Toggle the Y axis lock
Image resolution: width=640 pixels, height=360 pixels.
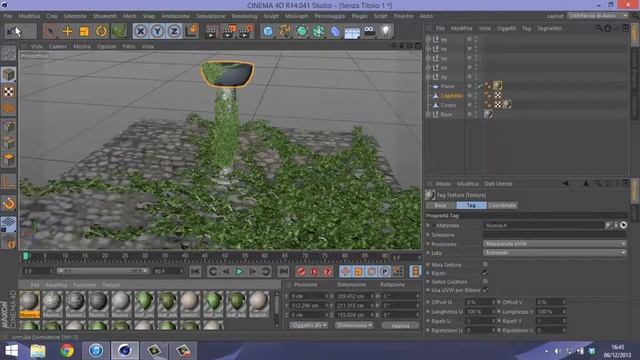[x=158, y=31]
